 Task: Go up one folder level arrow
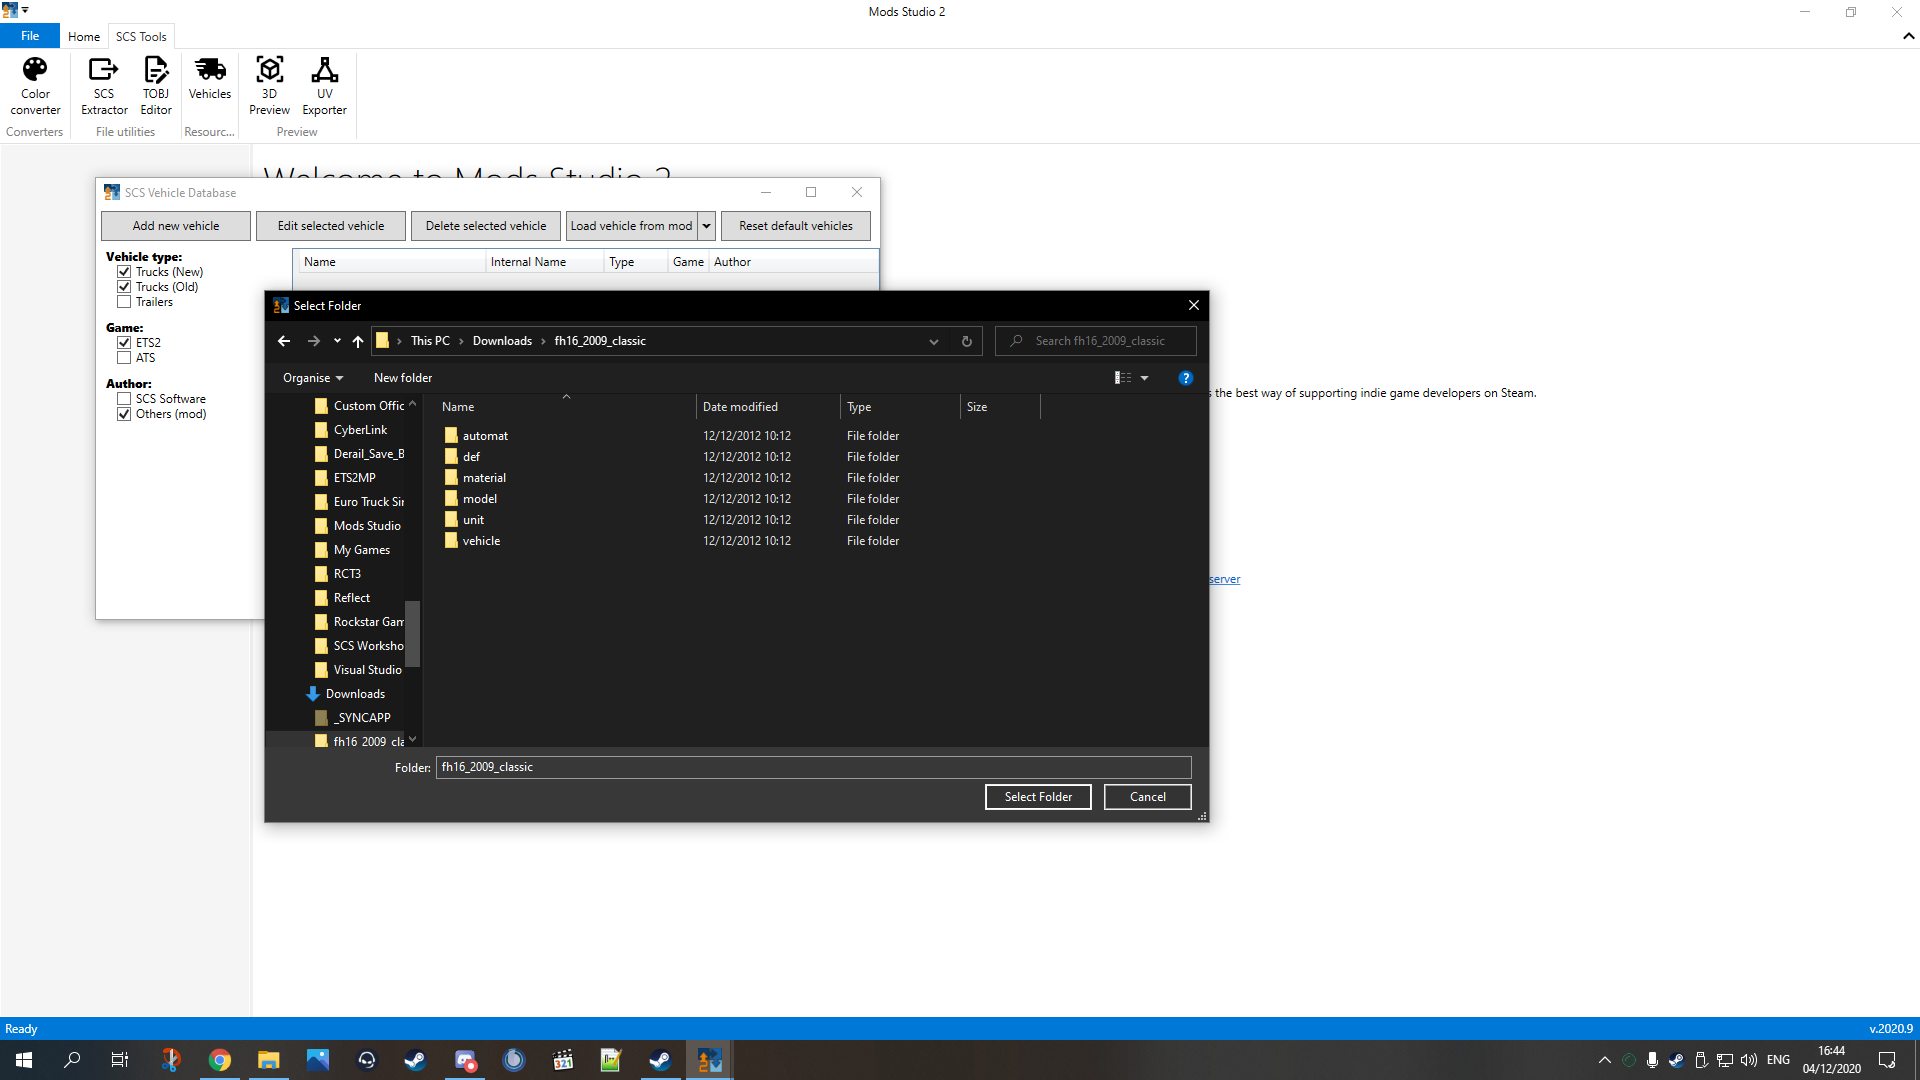tap(358, 341)
